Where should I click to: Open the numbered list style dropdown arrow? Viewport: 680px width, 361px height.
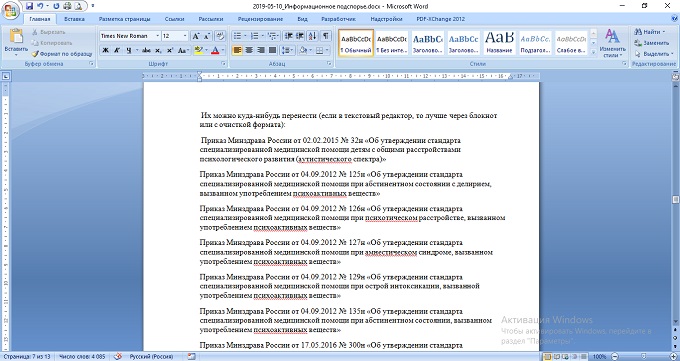point(262,36)
